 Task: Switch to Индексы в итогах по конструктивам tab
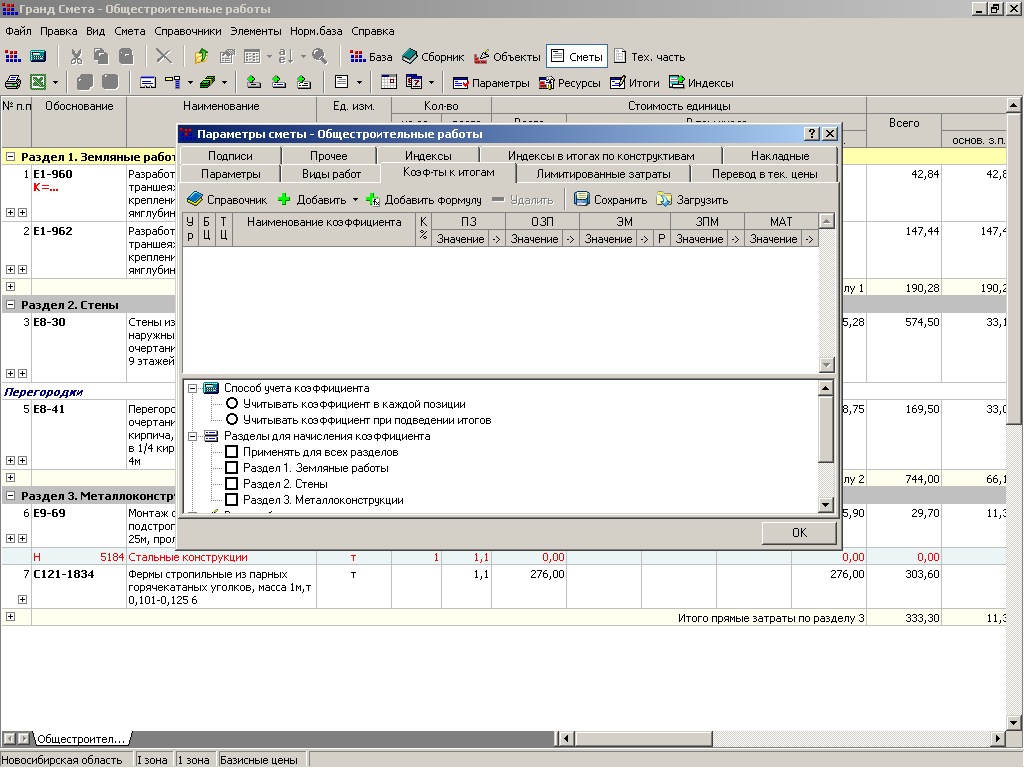pyautogui.click(x=601, y=156)
